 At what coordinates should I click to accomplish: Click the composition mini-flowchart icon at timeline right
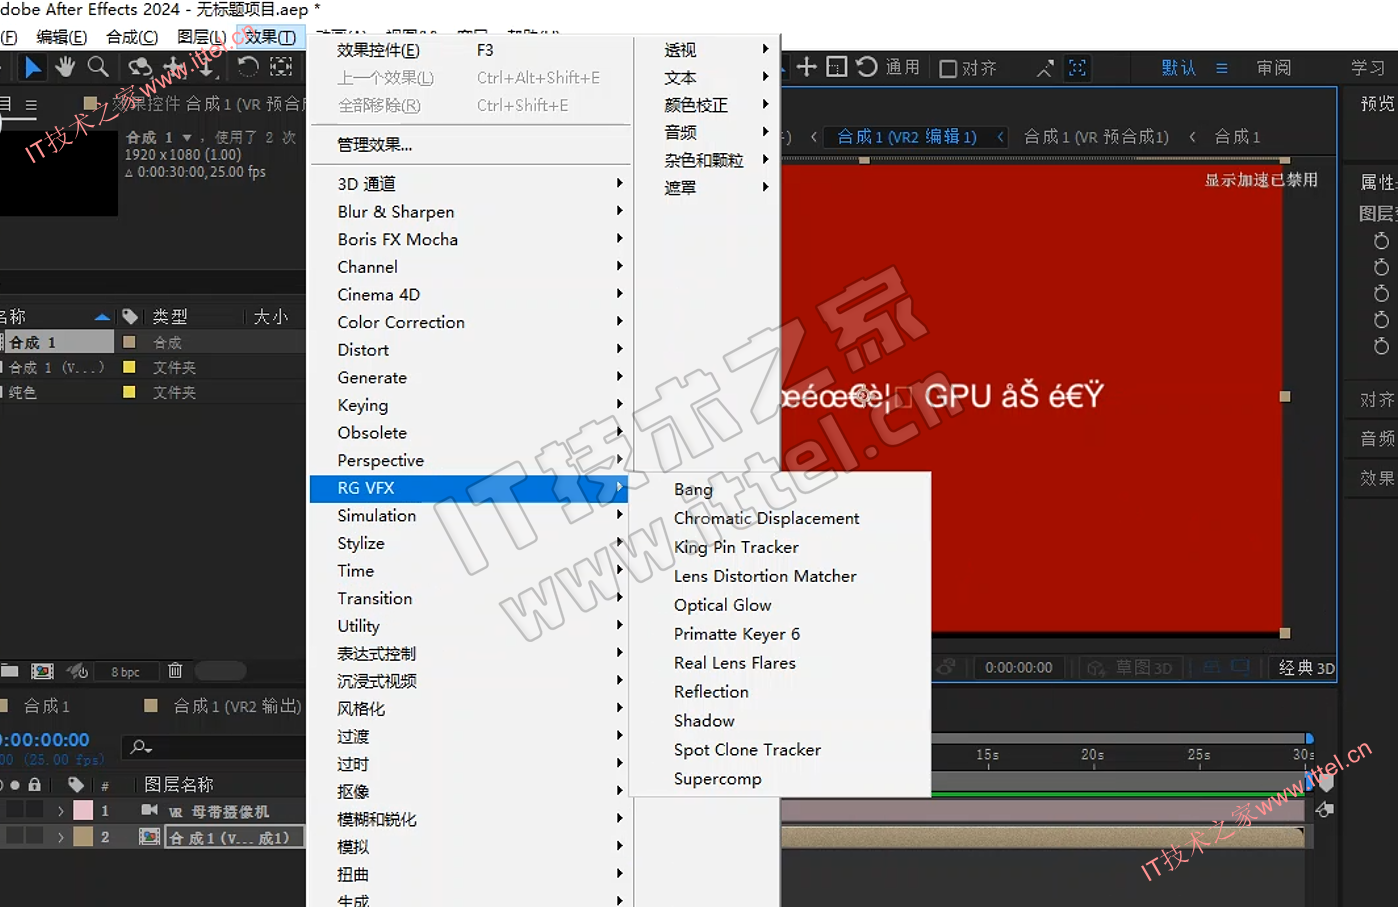pyautogui.click(x=1325, y=809)
